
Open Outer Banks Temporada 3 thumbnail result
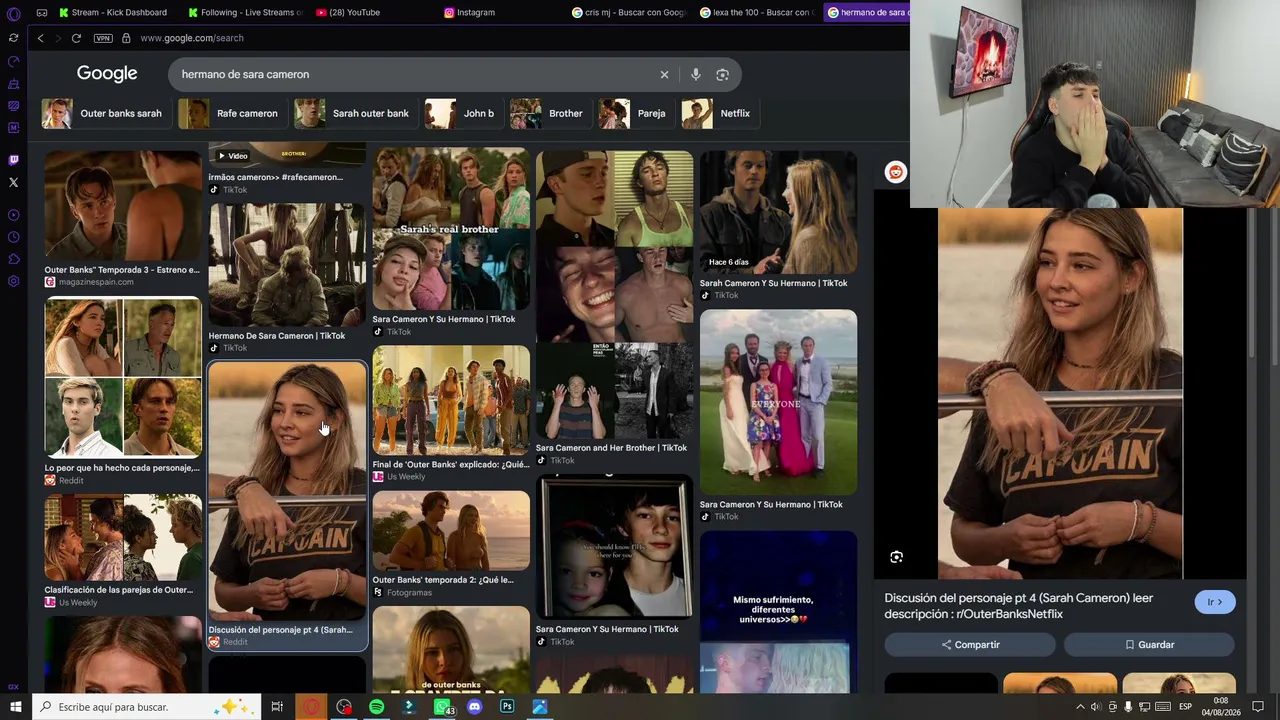(123, 205)
